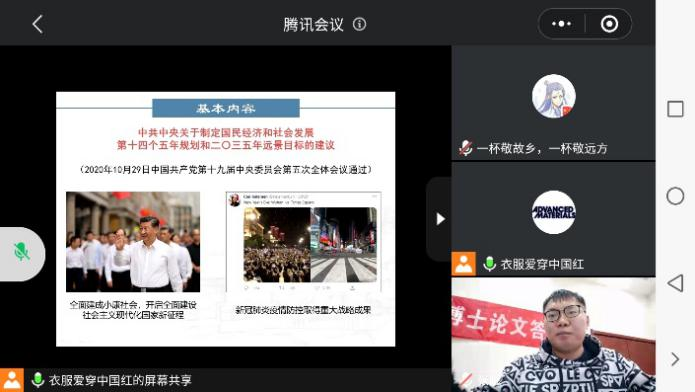Tap the Android home circle button
The width and height of the screenshot is (695, 392).
[675, 196]
